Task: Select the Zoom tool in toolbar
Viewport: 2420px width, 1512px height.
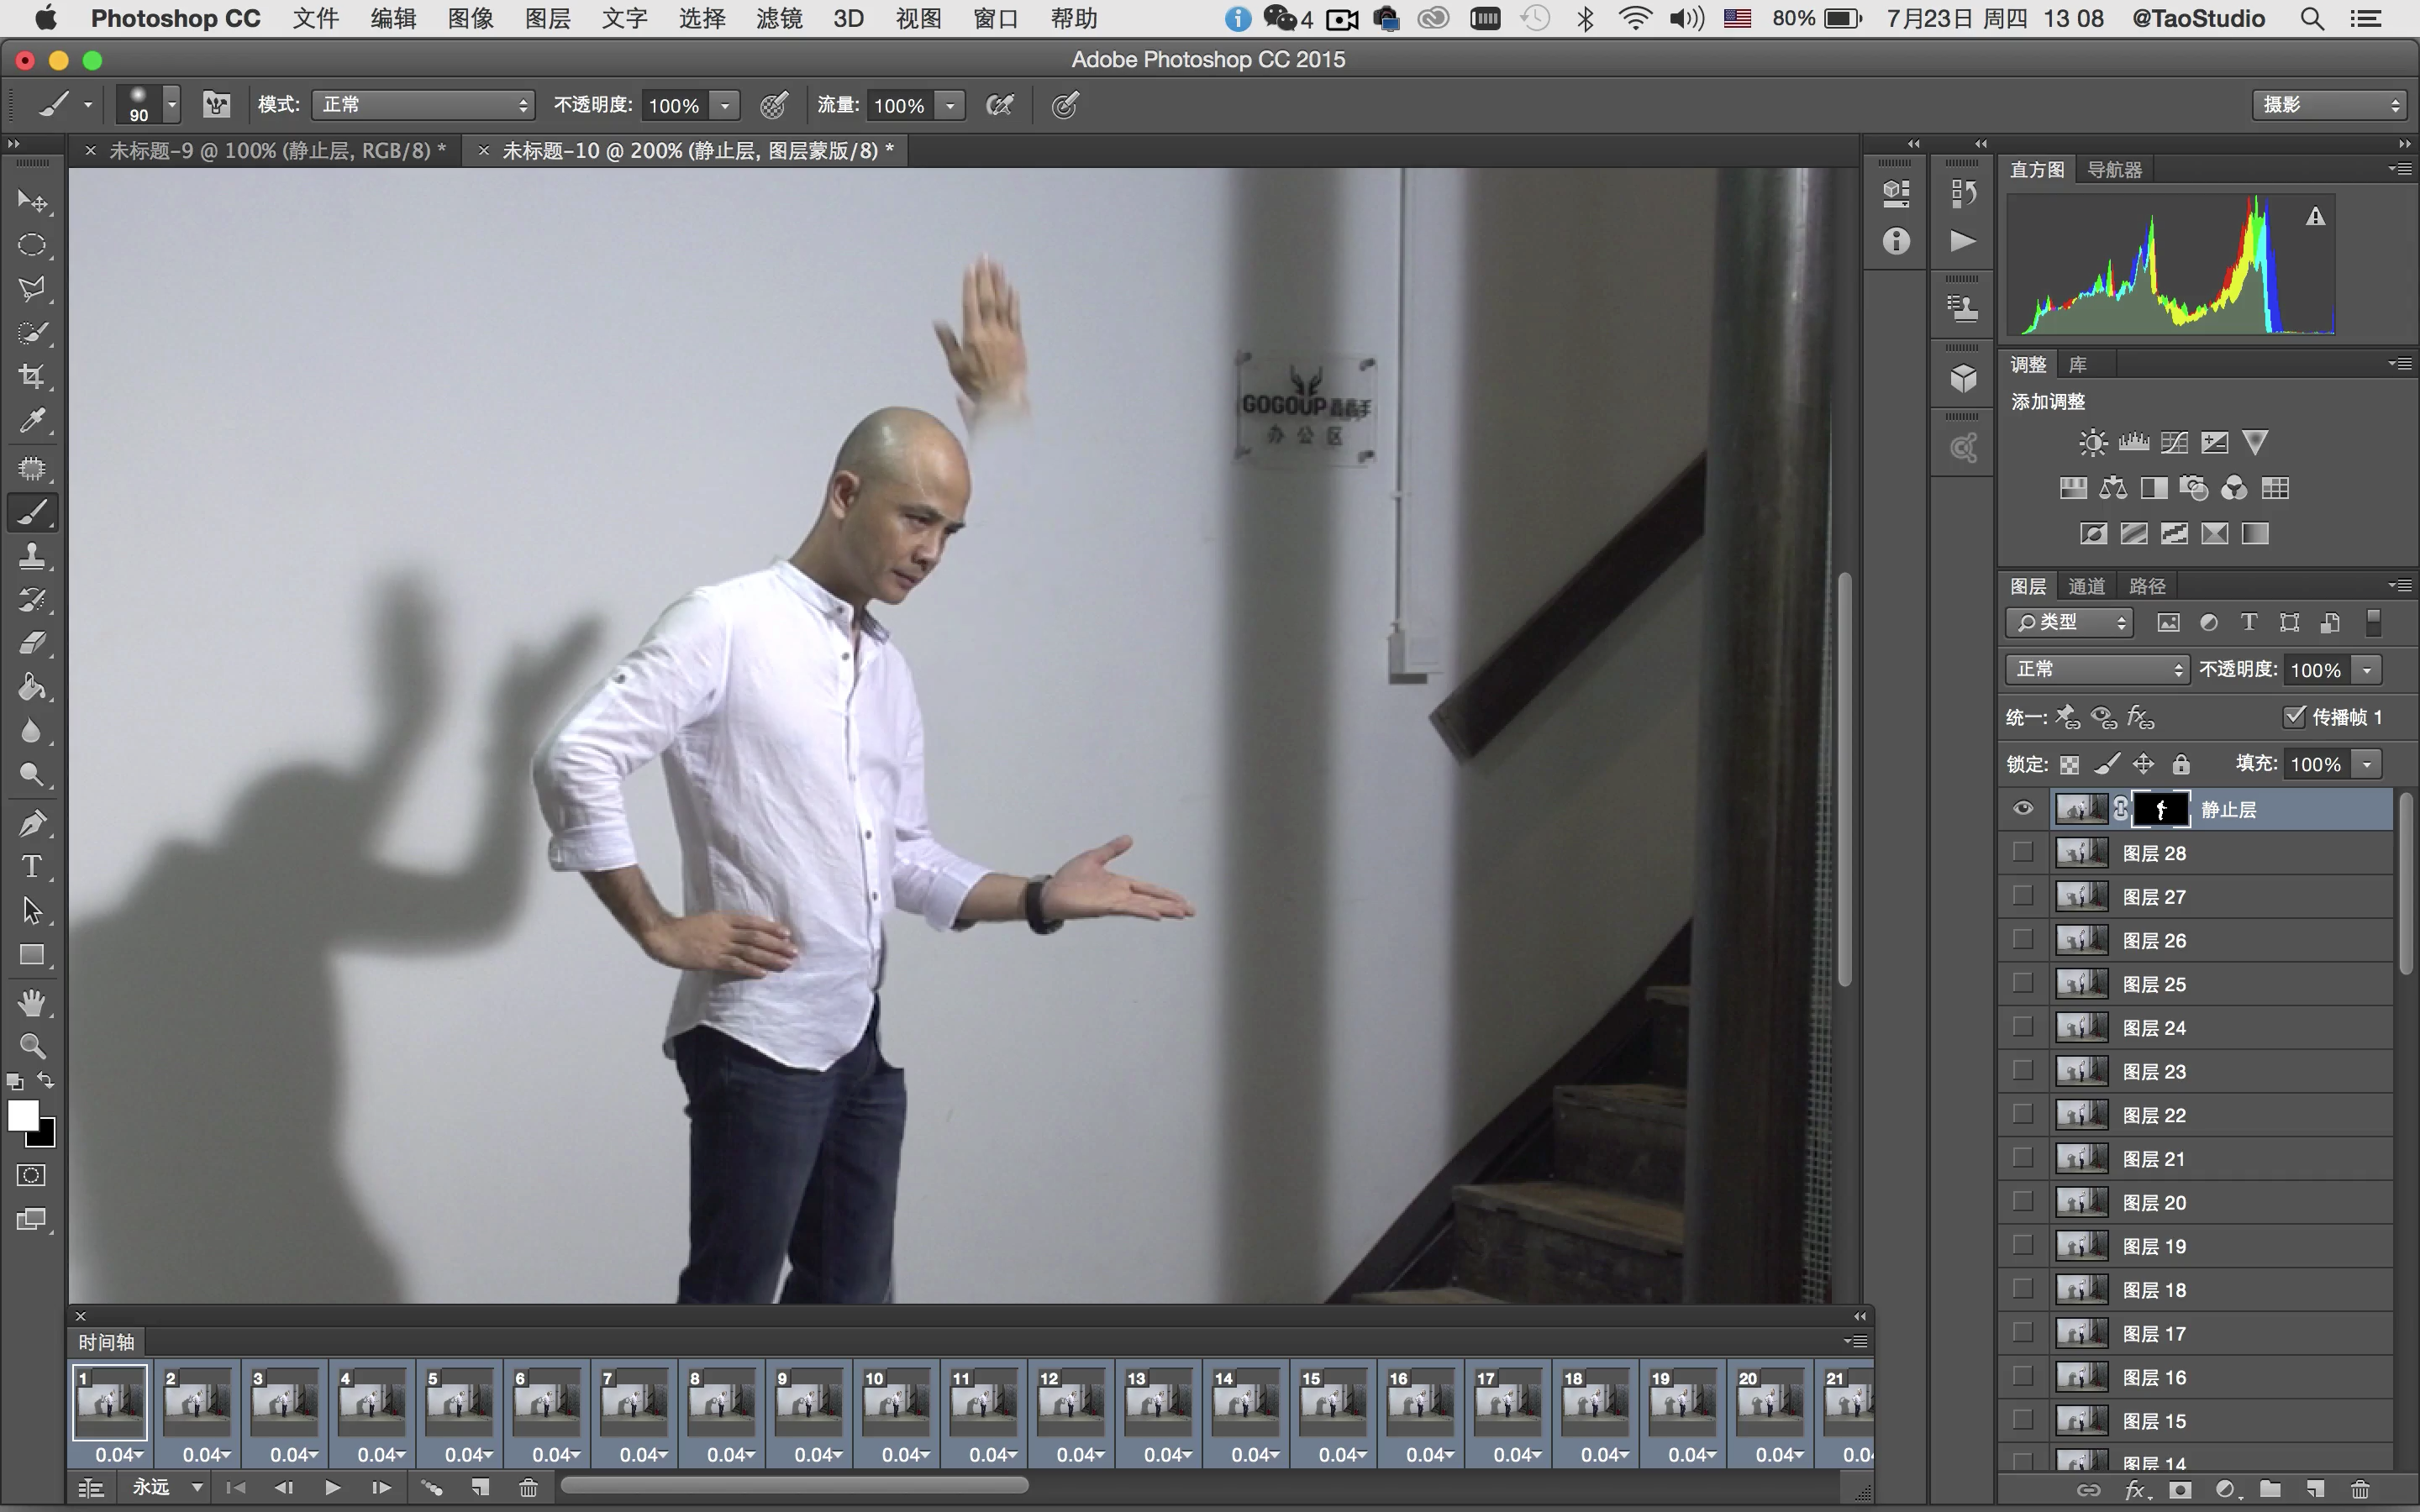Action: pos(32,1046)
